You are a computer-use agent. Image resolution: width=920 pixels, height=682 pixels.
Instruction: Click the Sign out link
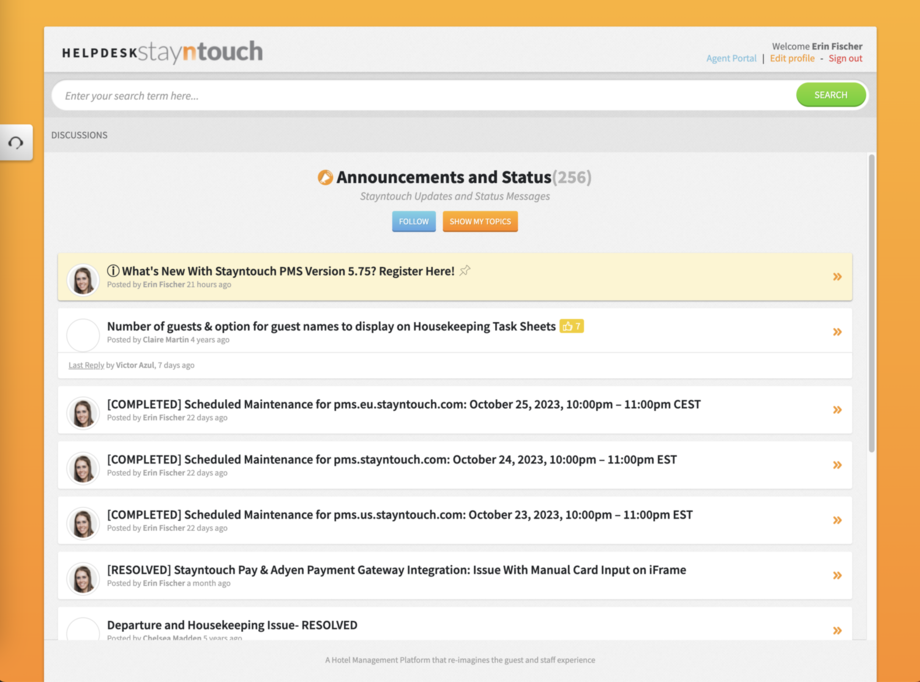click(x=845, y=58)
